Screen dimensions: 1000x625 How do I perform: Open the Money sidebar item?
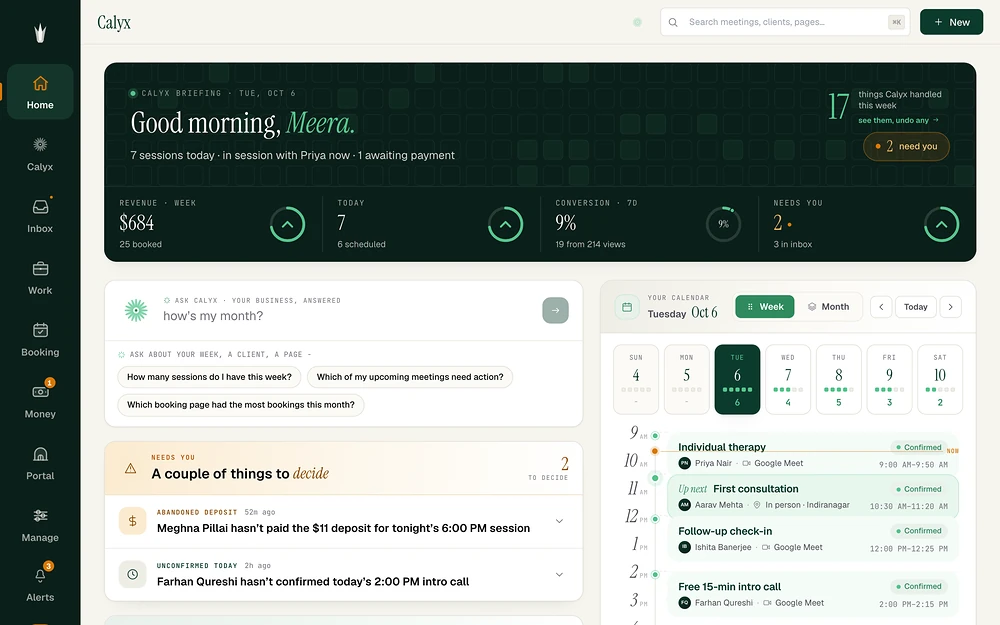40,401
